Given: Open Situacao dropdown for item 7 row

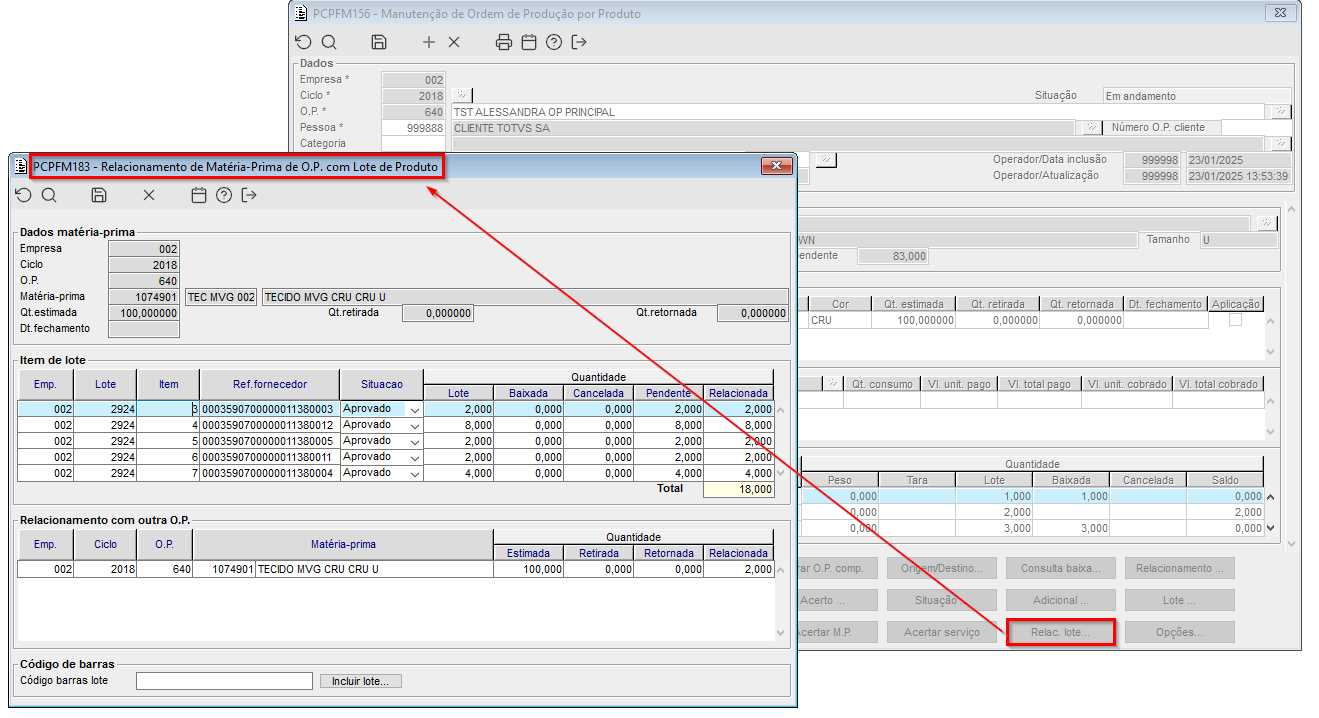Looking at the screenshot, I should click(415, 473).
